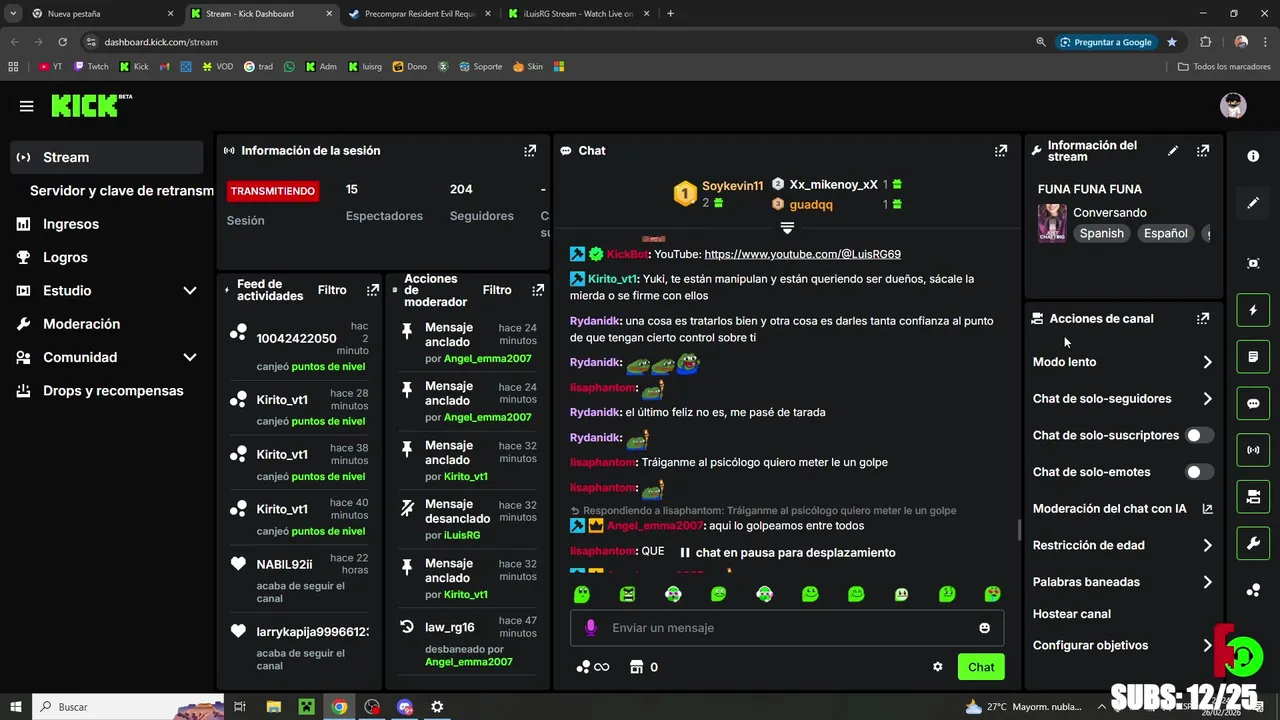Pop out the Chat panel

[x=1000, y=151]
